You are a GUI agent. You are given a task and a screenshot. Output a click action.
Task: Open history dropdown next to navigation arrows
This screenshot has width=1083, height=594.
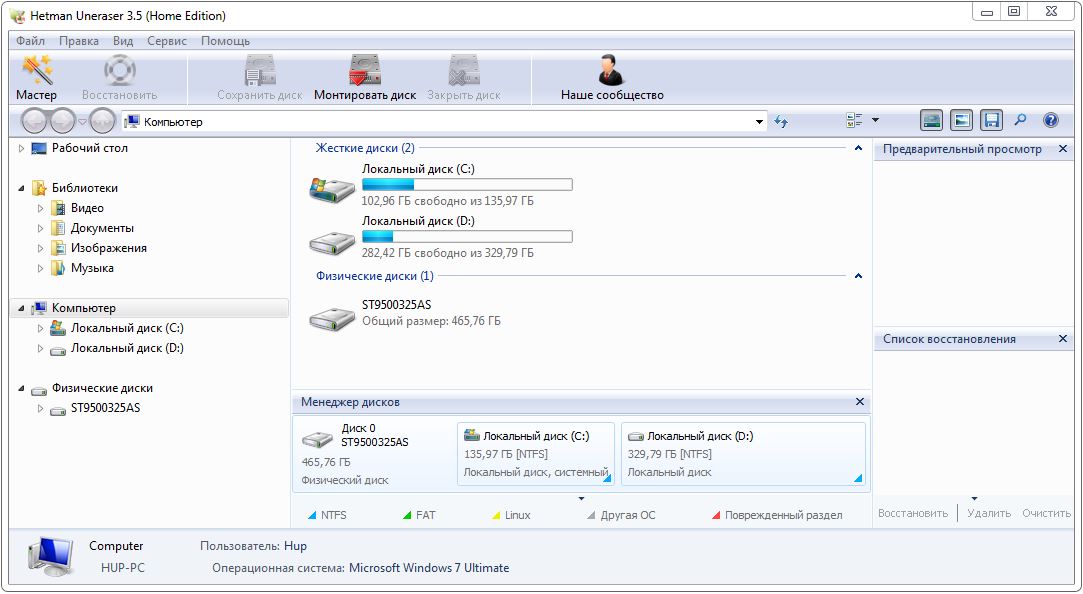(x=82, y=122)
